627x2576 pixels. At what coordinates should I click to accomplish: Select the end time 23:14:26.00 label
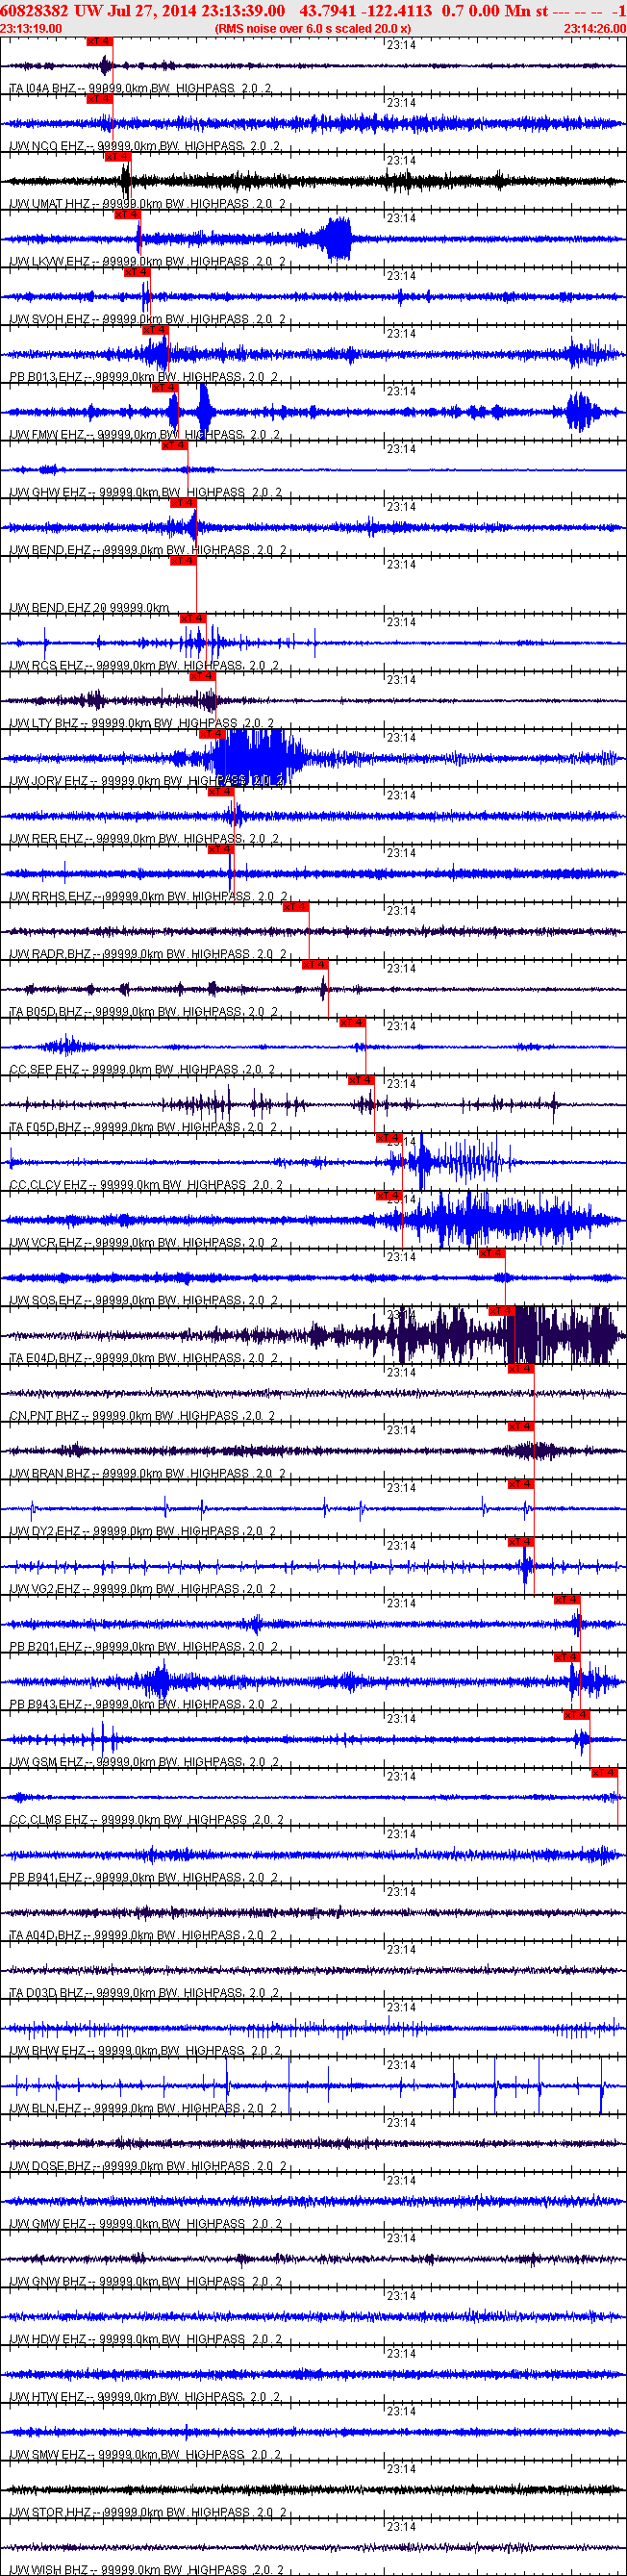coord(595,29)
